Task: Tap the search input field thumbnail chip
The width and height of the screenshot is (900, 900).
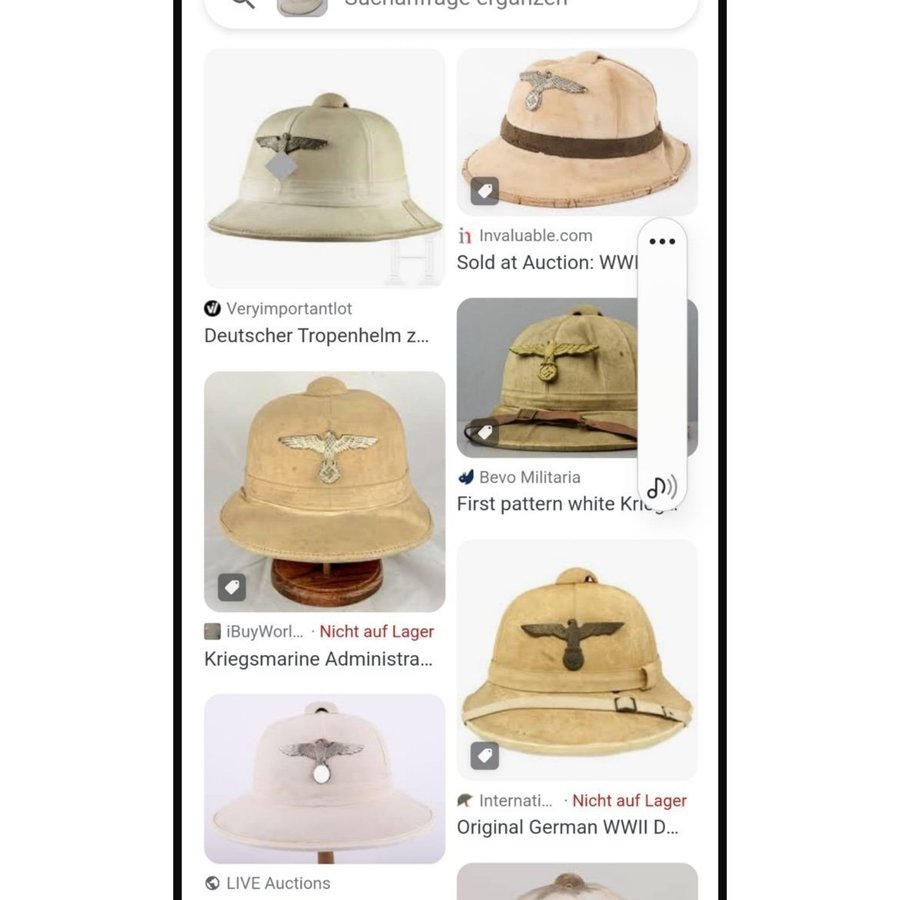Action: pyautogui.click(x=302, y=6)
